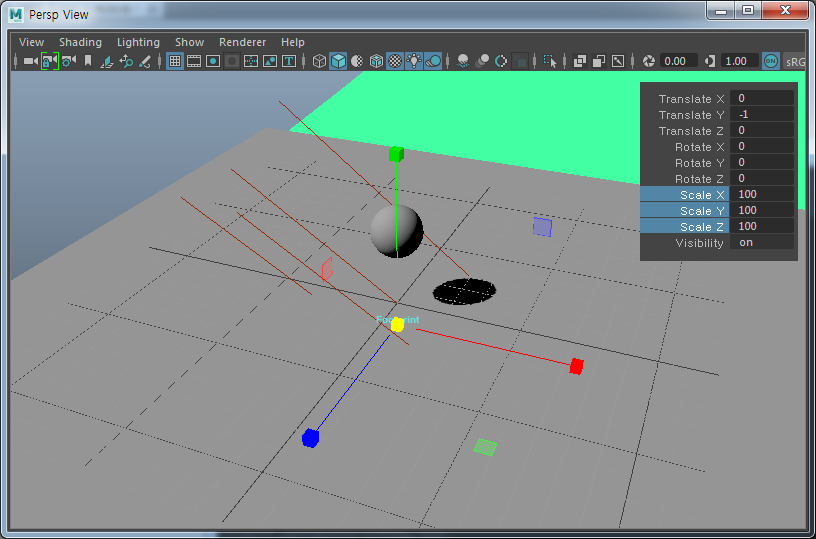Toggle the Film Gate icon
Image resolution: width=816 pixels, height=539 pixels.
(194, 61)
